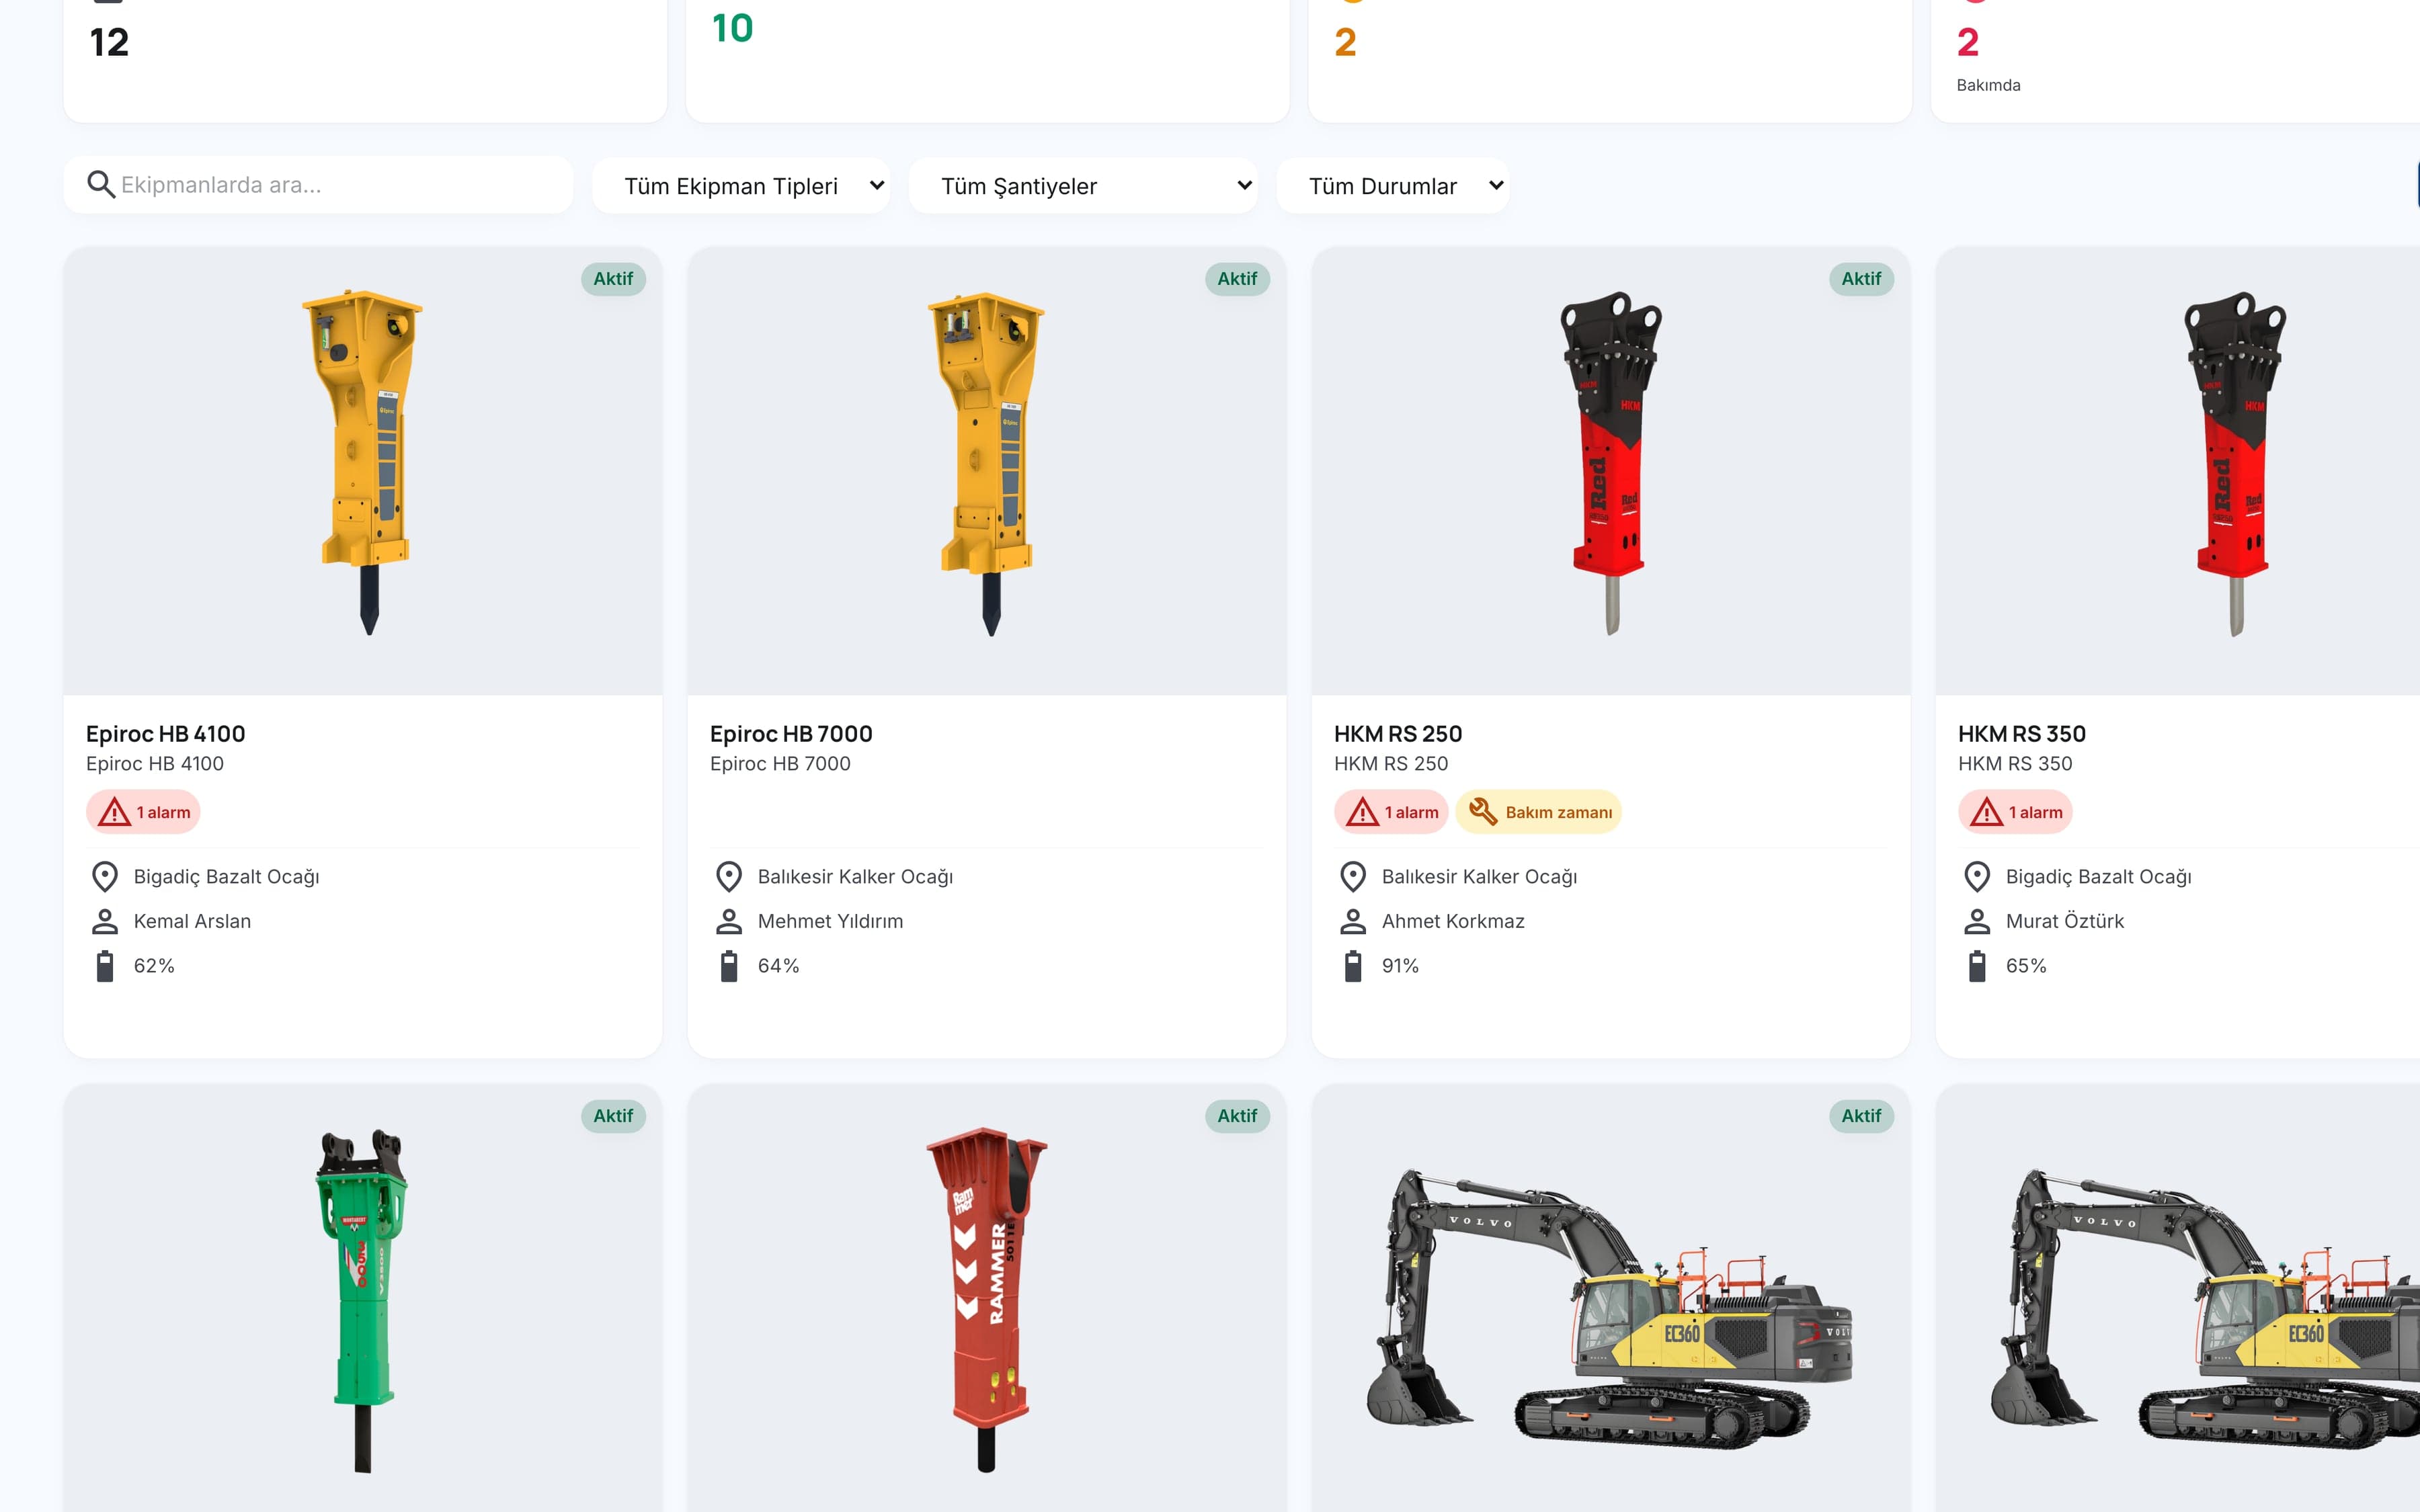Click Balıkesir Kalker Ocağı on HKM RS 250

pos(1479,877)
